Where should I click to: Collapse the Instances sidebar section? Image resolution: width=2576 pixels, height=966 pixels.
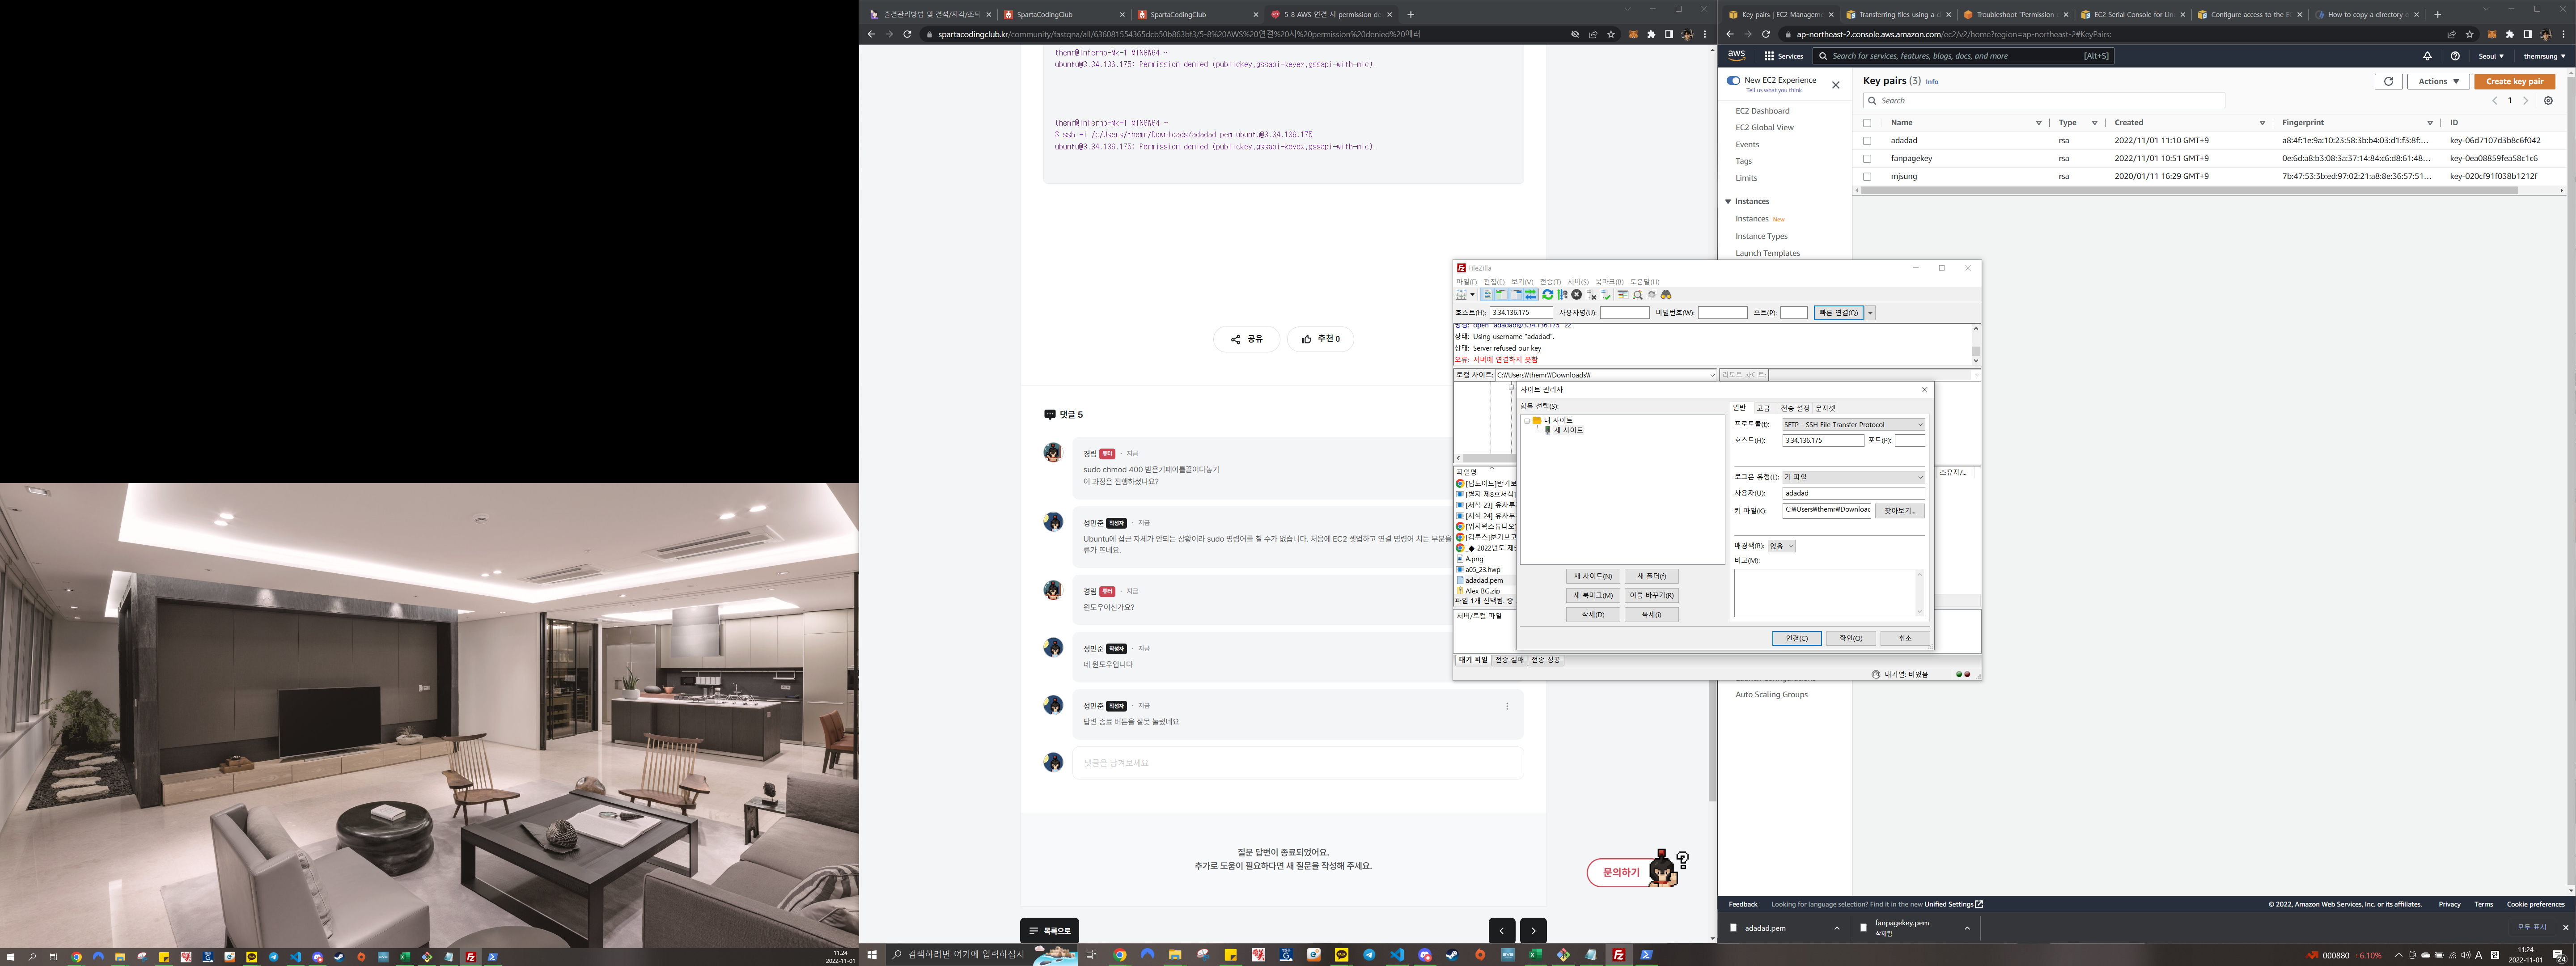[1728, 202]
